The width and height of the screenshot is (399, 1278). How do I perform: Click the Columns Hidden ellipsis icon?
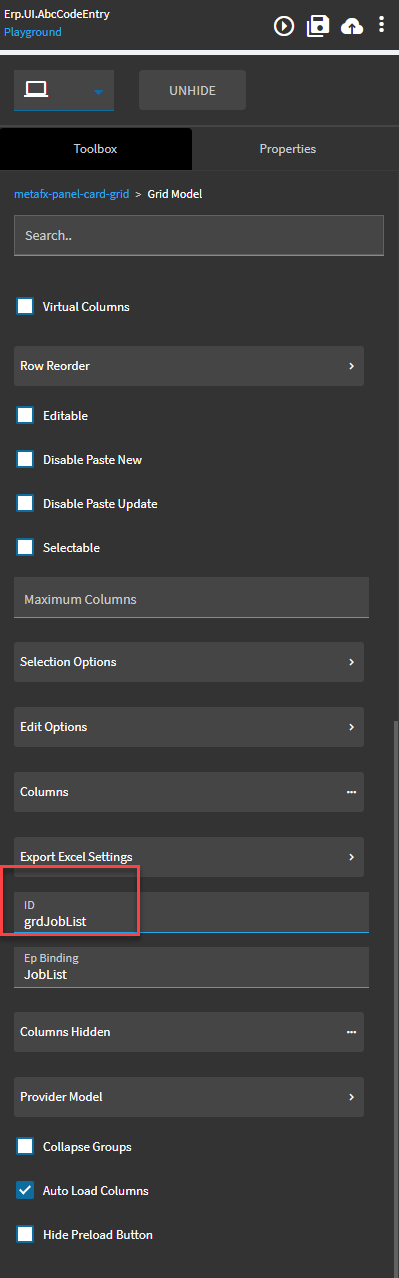pyautogui.click(x=351, y=1031)
